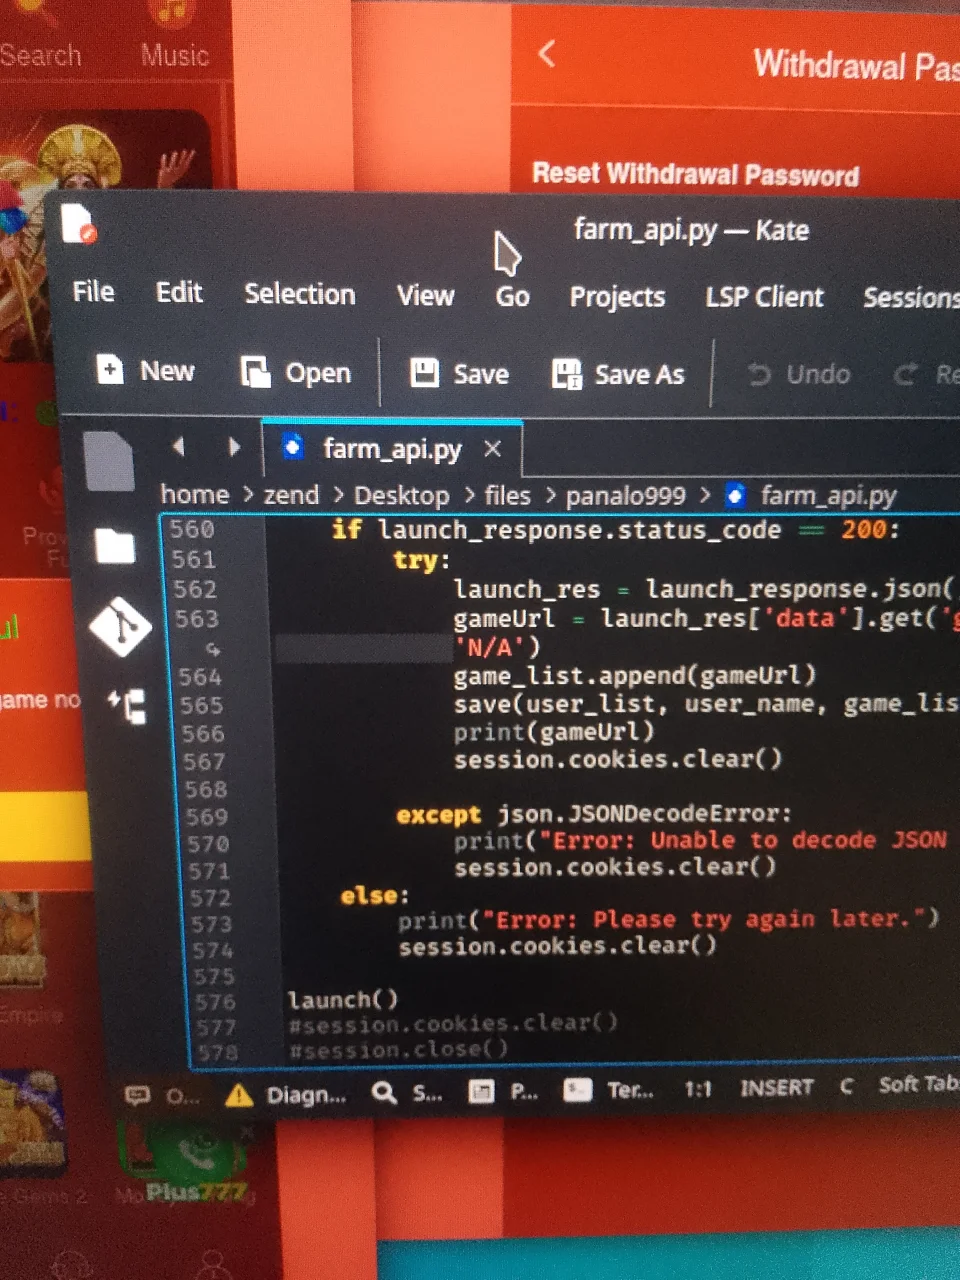The width and height of the screenshot is (960, 1280).
Task: Click the Save toolbar button
Action: [x=460, y=373]
